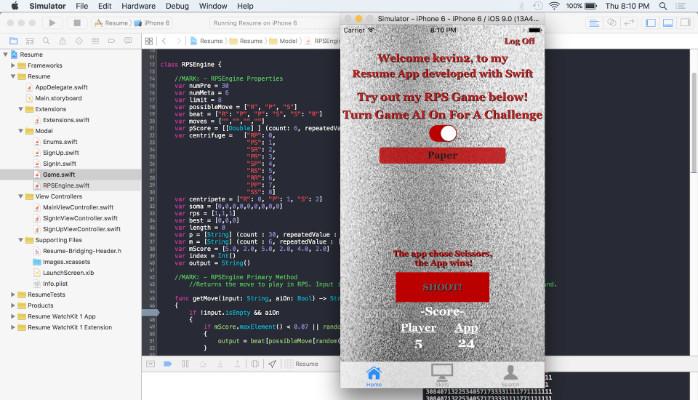The image size is (698, 400).
Task: Open the Home tab in the simulator app
Action: tap(374, 376)
